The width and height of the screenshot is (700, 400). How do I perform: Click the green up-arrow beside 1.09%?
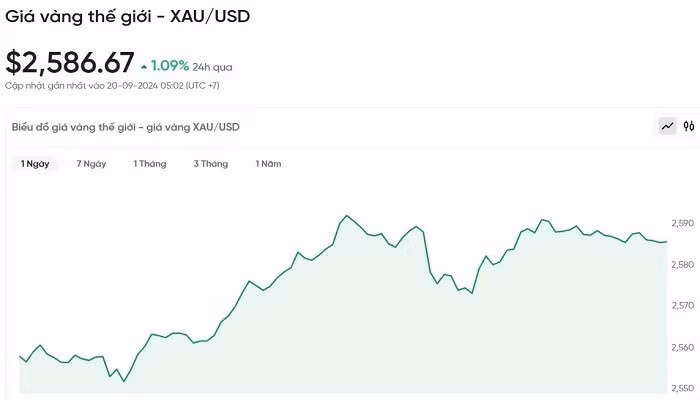[144, 66]
